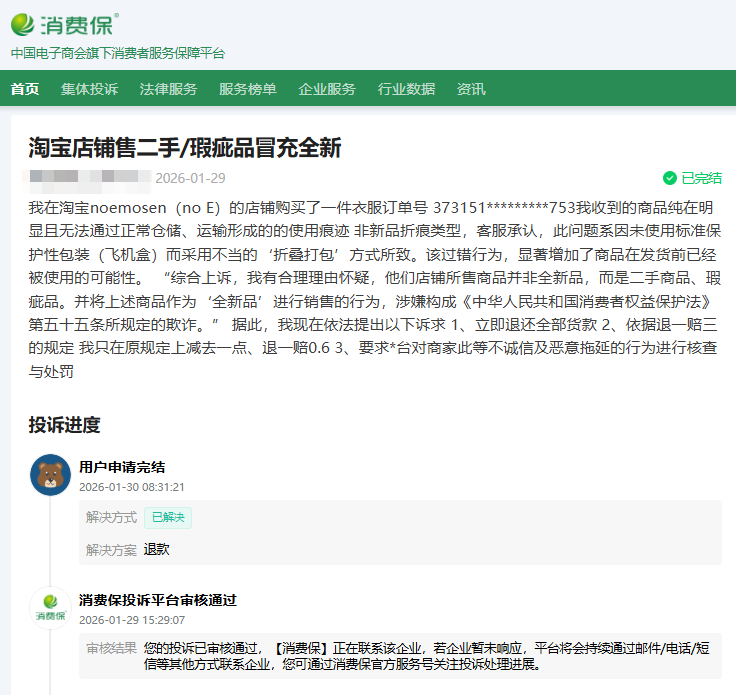Click the 用户申请完结 progress heading
This screenshot has height=695, width=736.
122,467
